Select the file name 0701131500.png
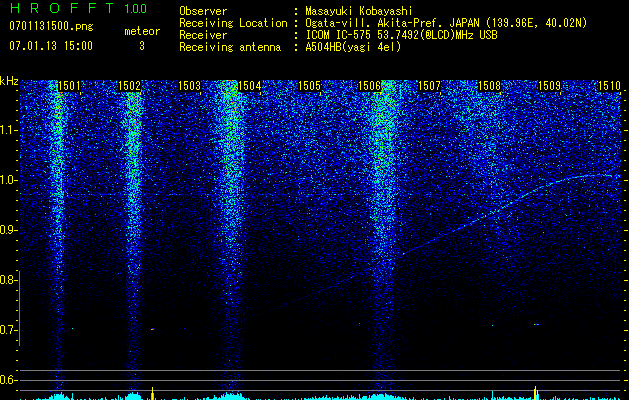The width and height of the screenshot is (629, 400). 51,27
